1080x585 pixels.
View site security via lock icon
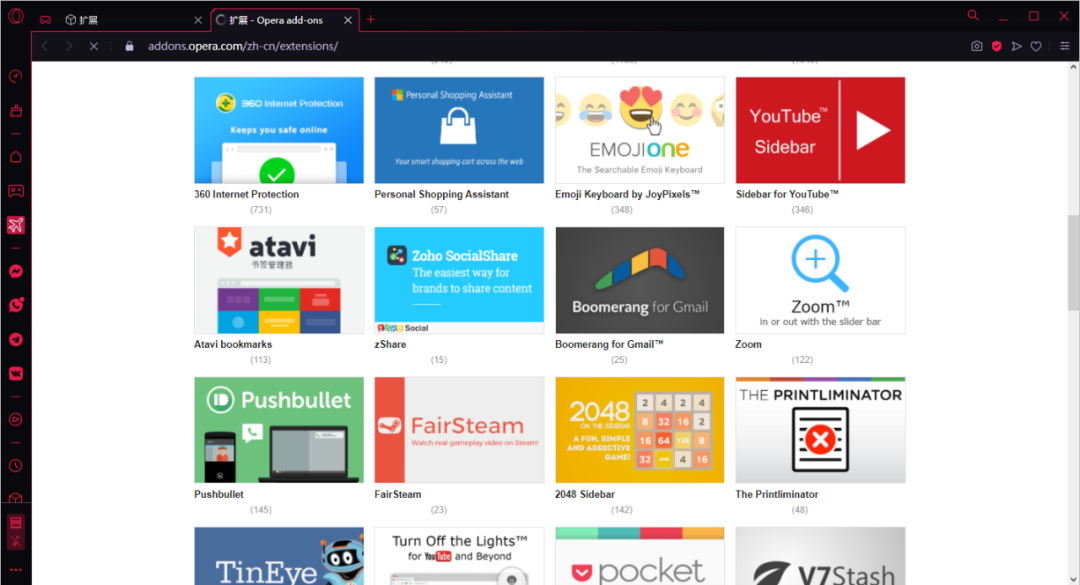(129, 46)
